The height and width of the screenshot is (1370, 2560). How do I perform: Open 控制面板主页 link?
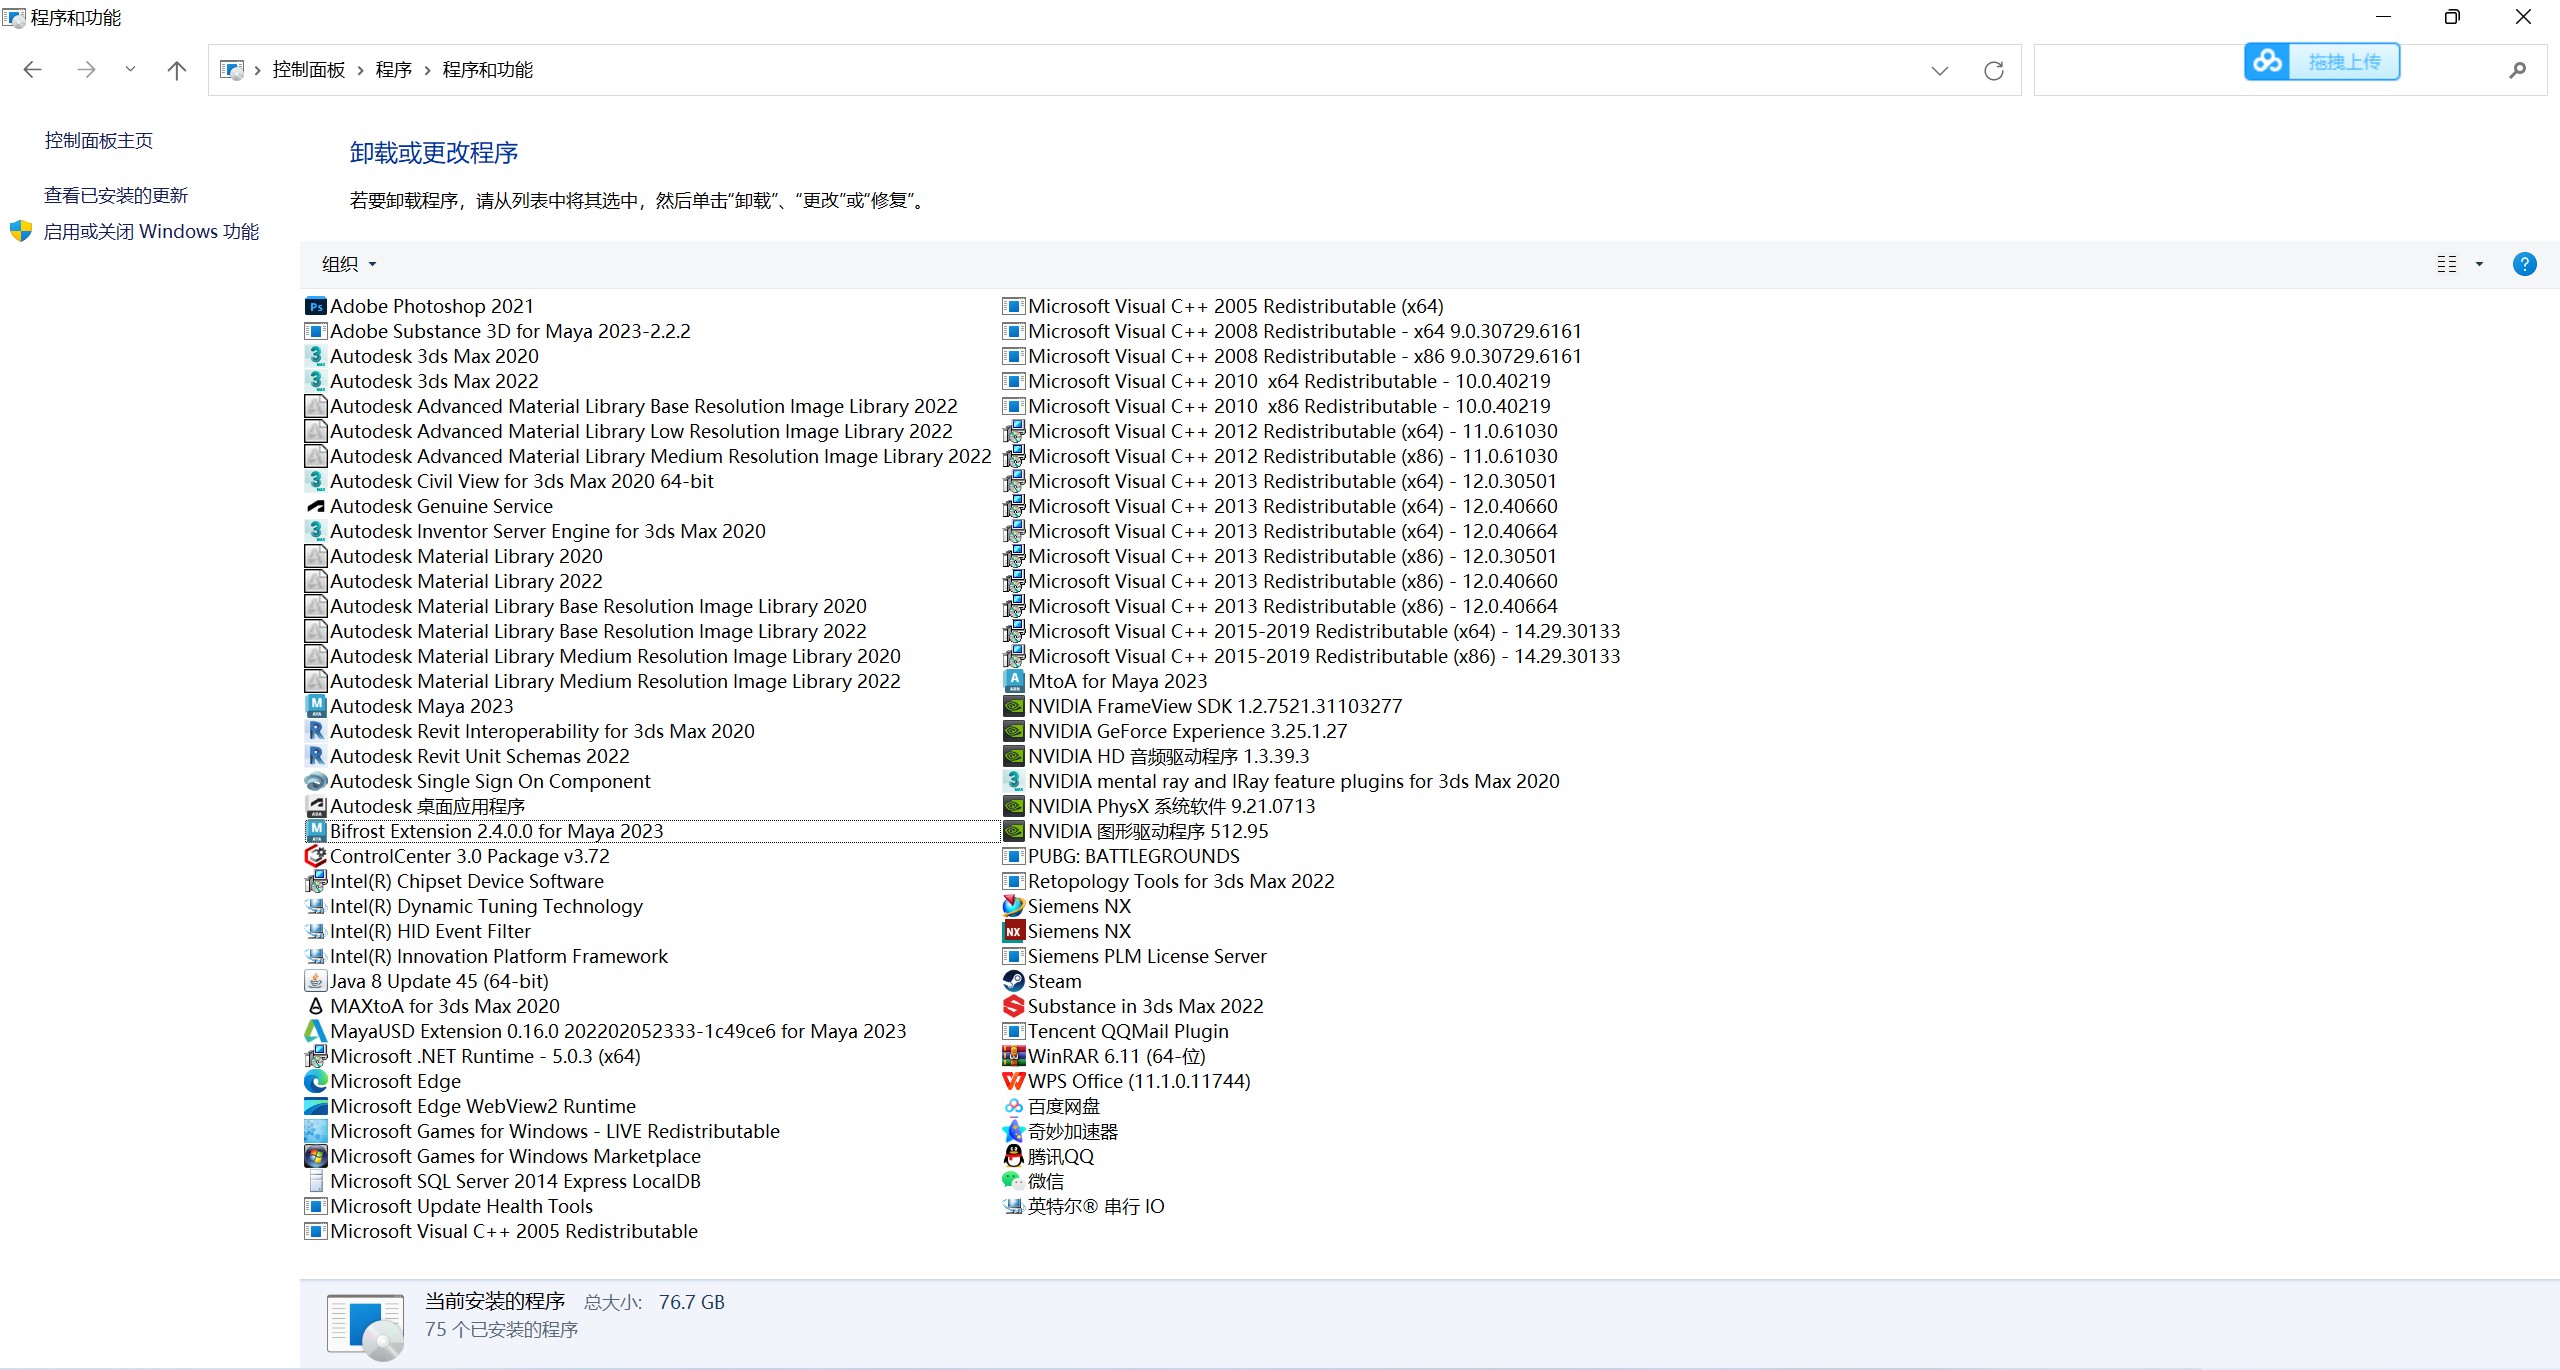coord(99,141)
